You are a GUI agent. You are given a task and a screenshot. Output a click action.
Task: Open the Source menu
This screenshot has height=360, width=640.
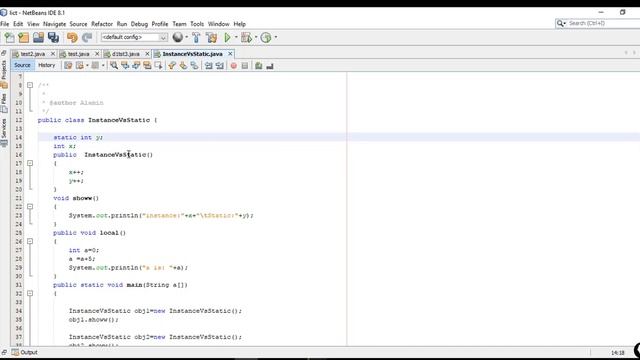pos(78,24)
